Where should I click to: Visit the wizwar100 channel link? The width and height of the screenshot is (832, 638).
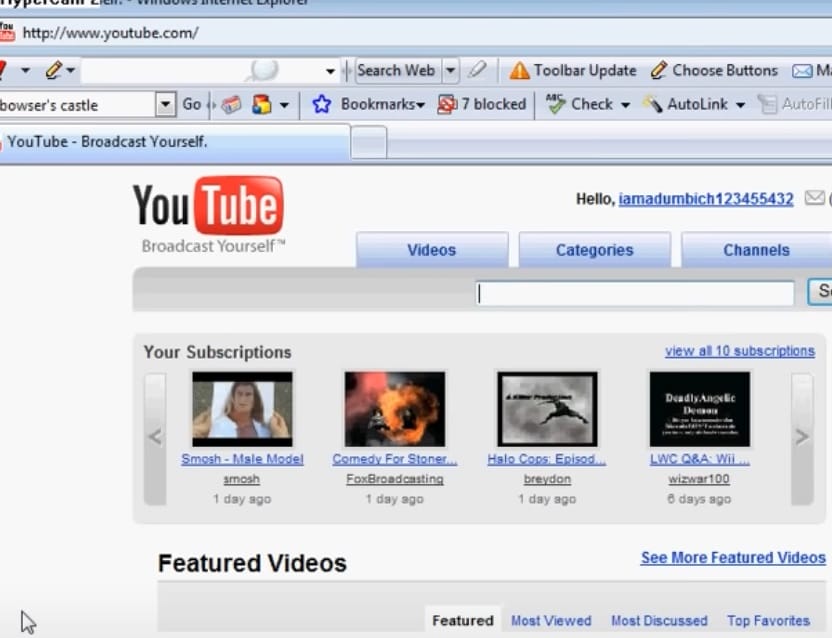(699, 479)
